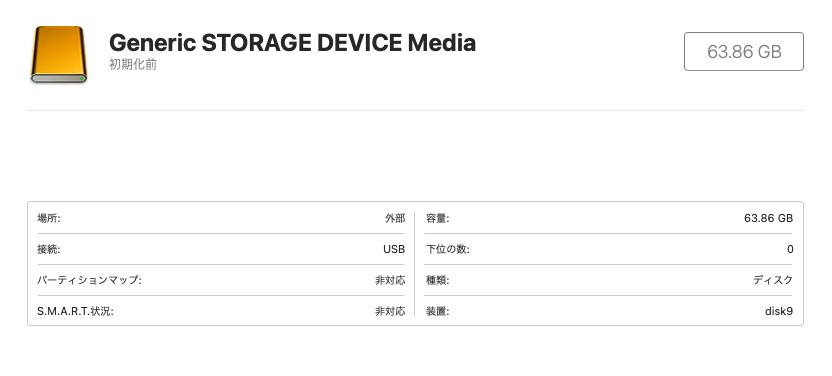Click the 容量 row label
This screenshot has width=832, height=376.
[437, 218]
